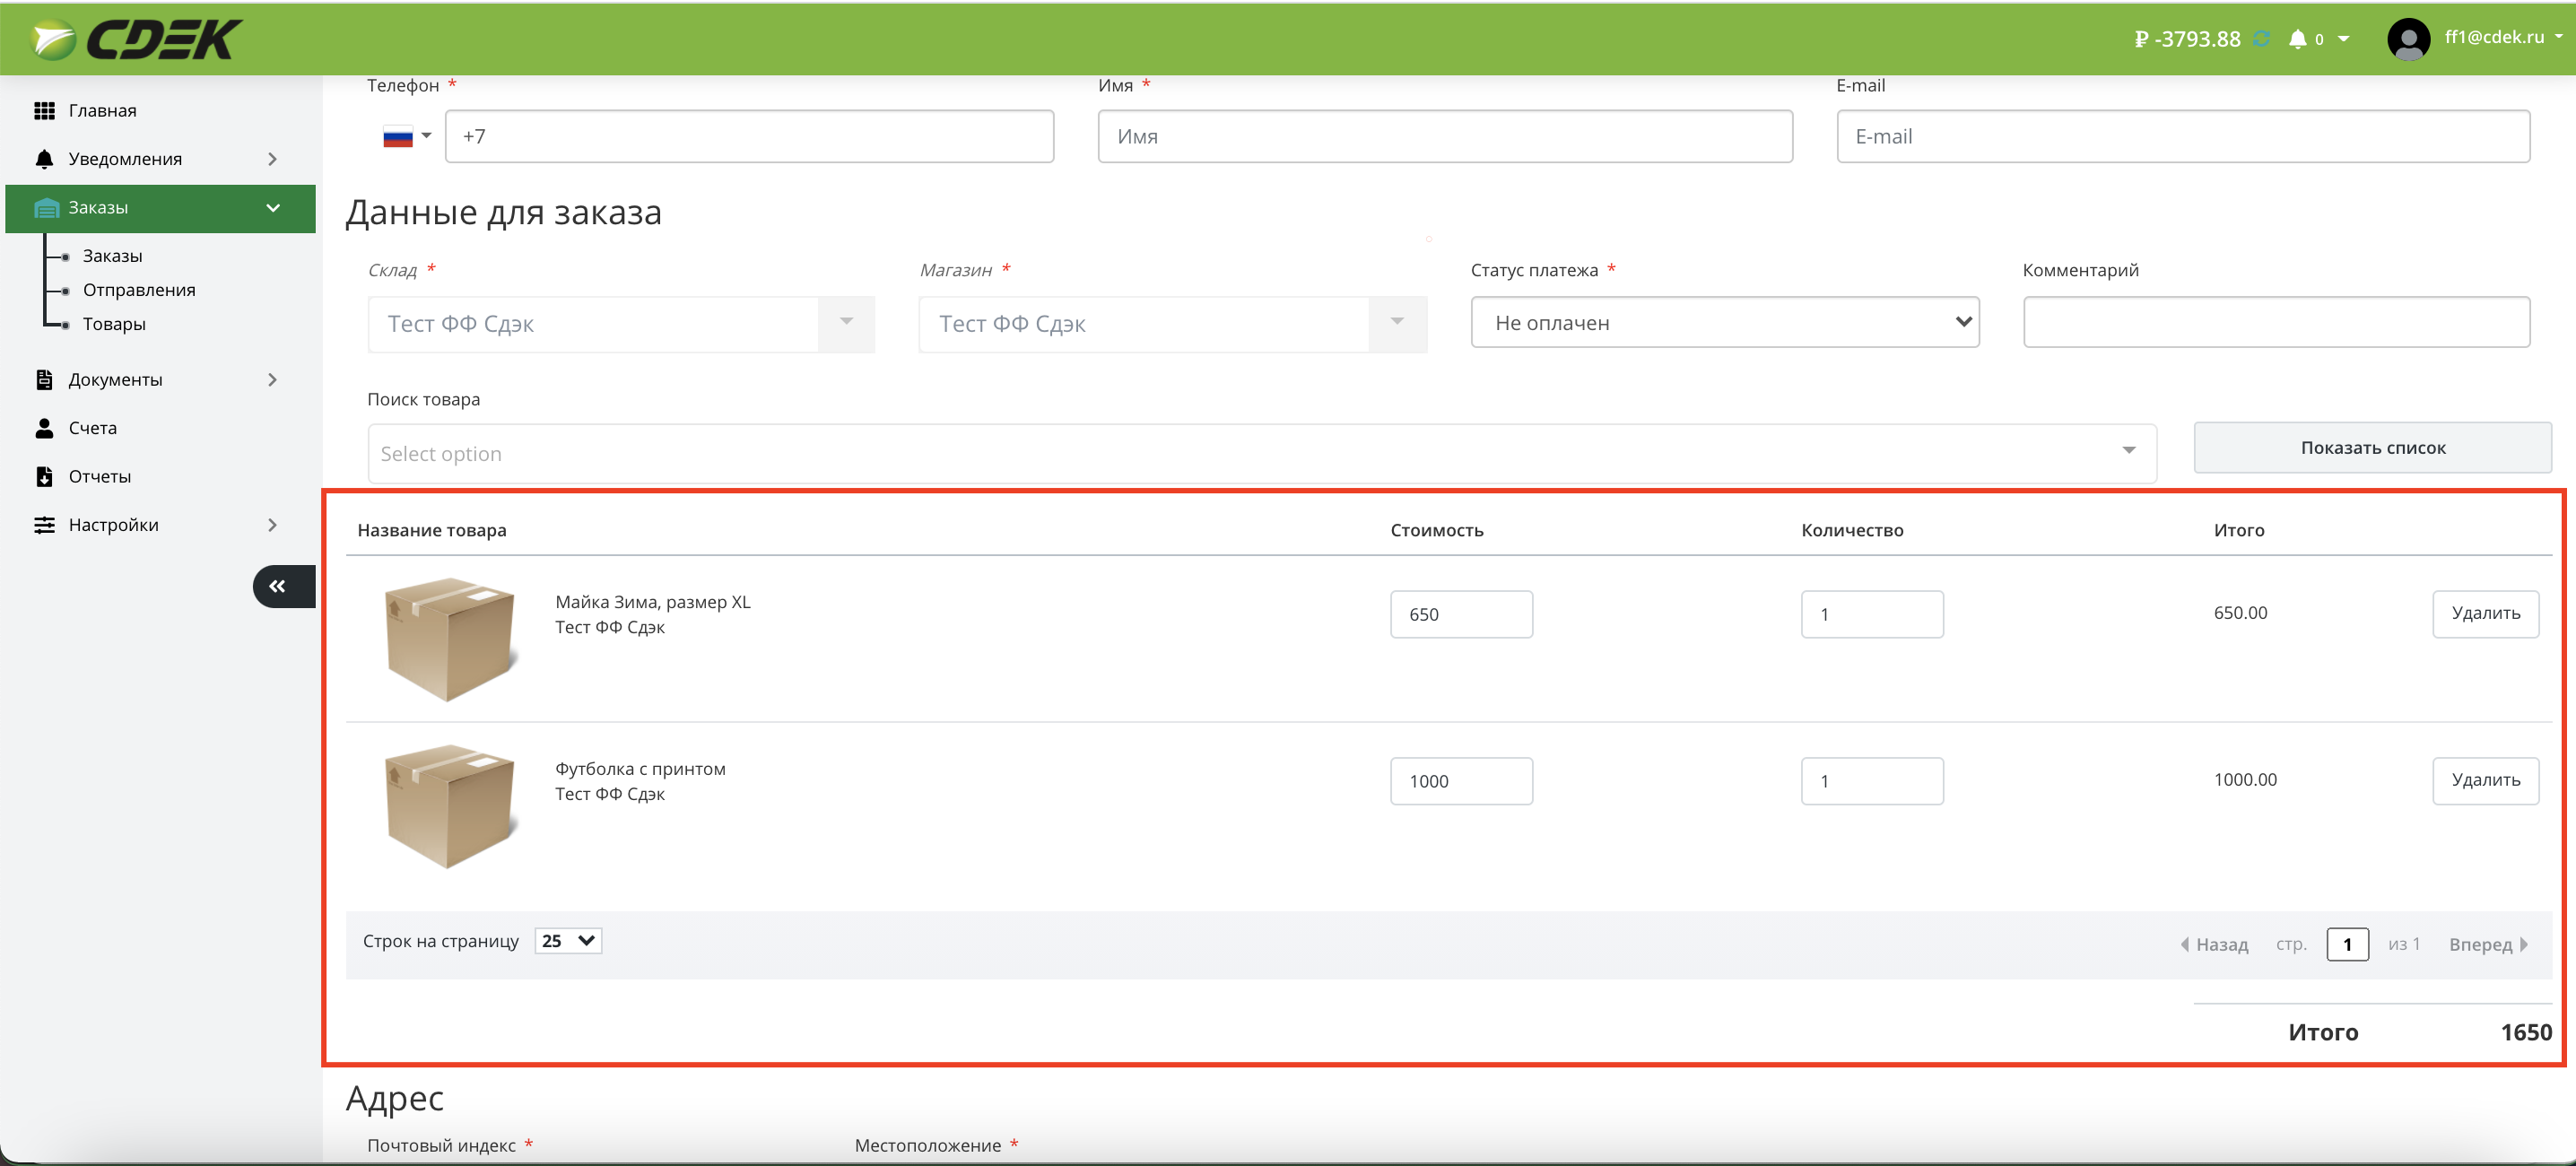Click the CDEK logo
2576x1166 pixels.
click(137, 40)
